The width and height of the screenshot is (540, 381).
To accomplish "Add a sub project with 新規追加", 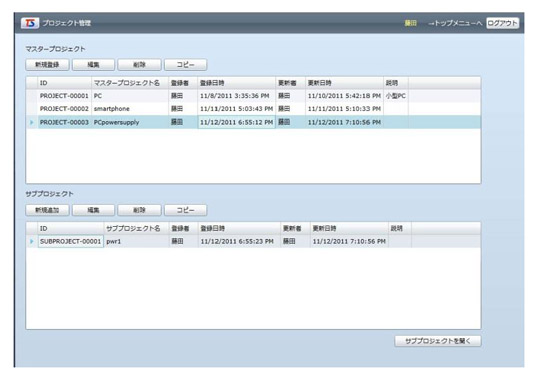I will point(47,210).
